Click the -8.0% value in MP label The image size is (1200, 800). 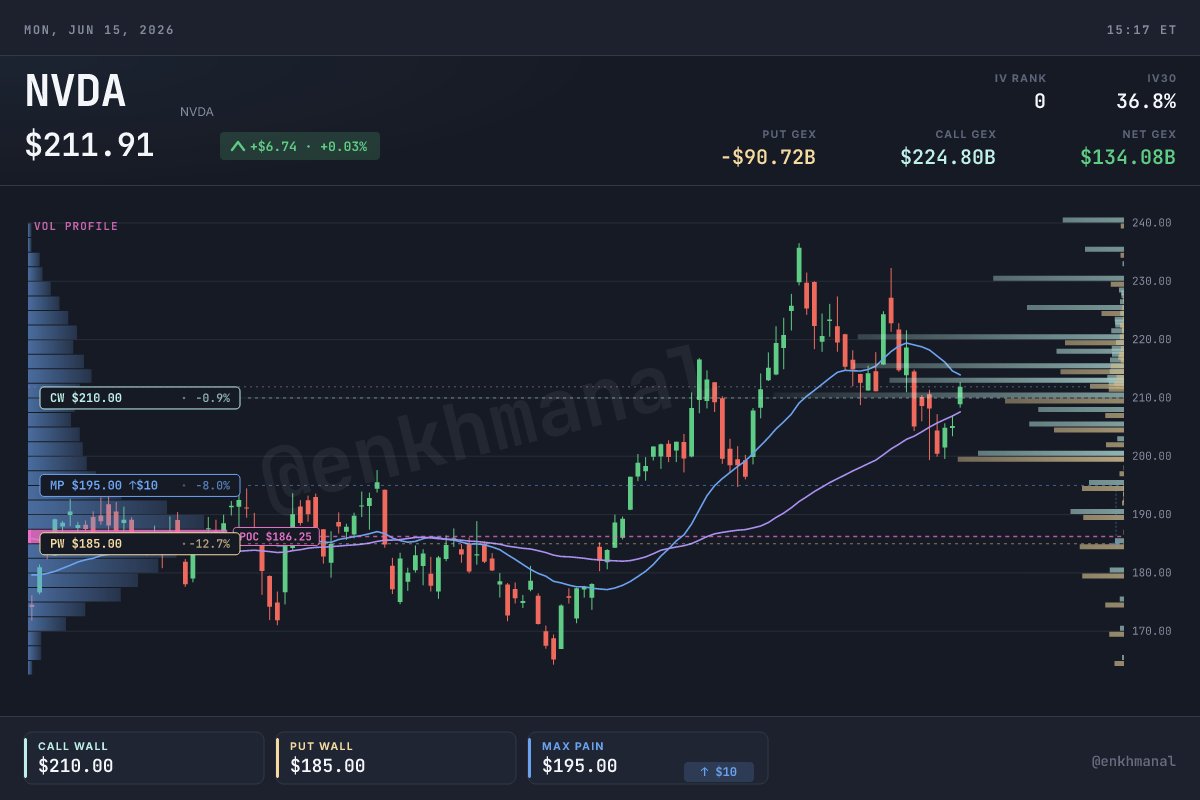(x=214, y=486)
